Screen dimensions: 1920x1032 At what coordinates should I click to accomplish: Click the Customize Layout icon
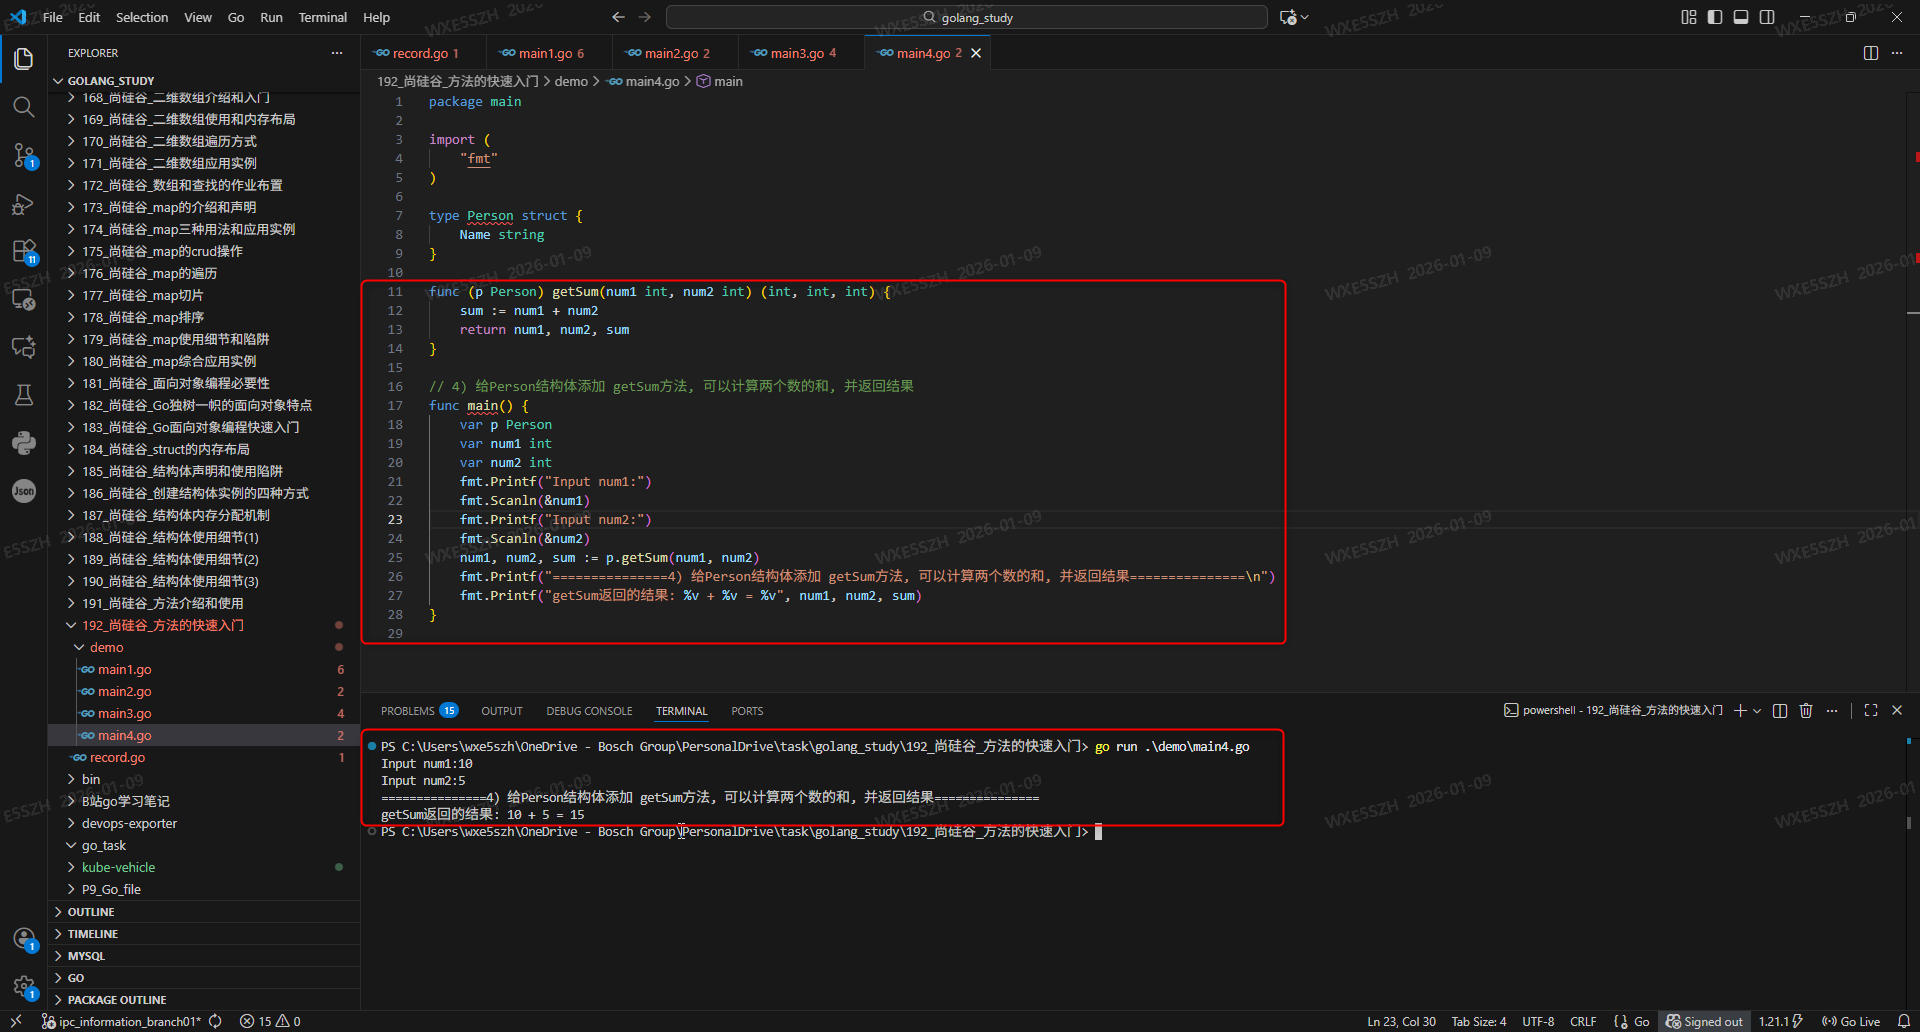(1689, 17)
